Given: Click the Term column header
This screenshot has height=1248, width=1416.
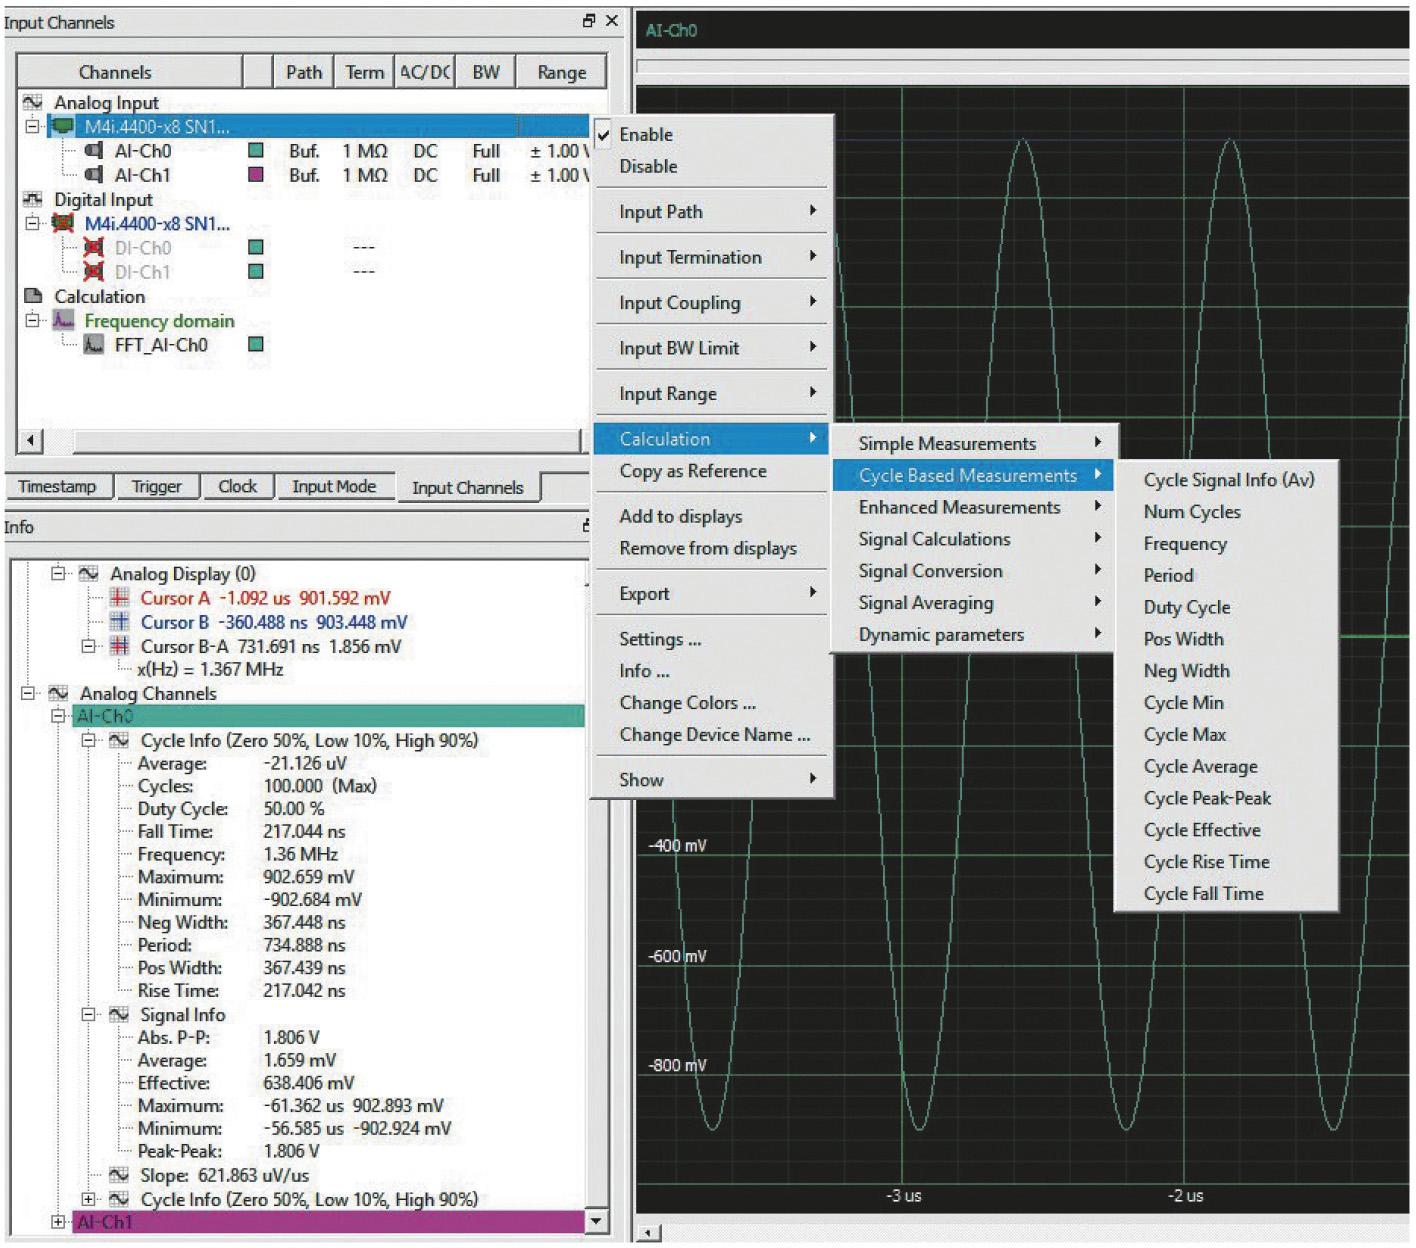Looking at the screenshot, I should click(x=364, y=72).
